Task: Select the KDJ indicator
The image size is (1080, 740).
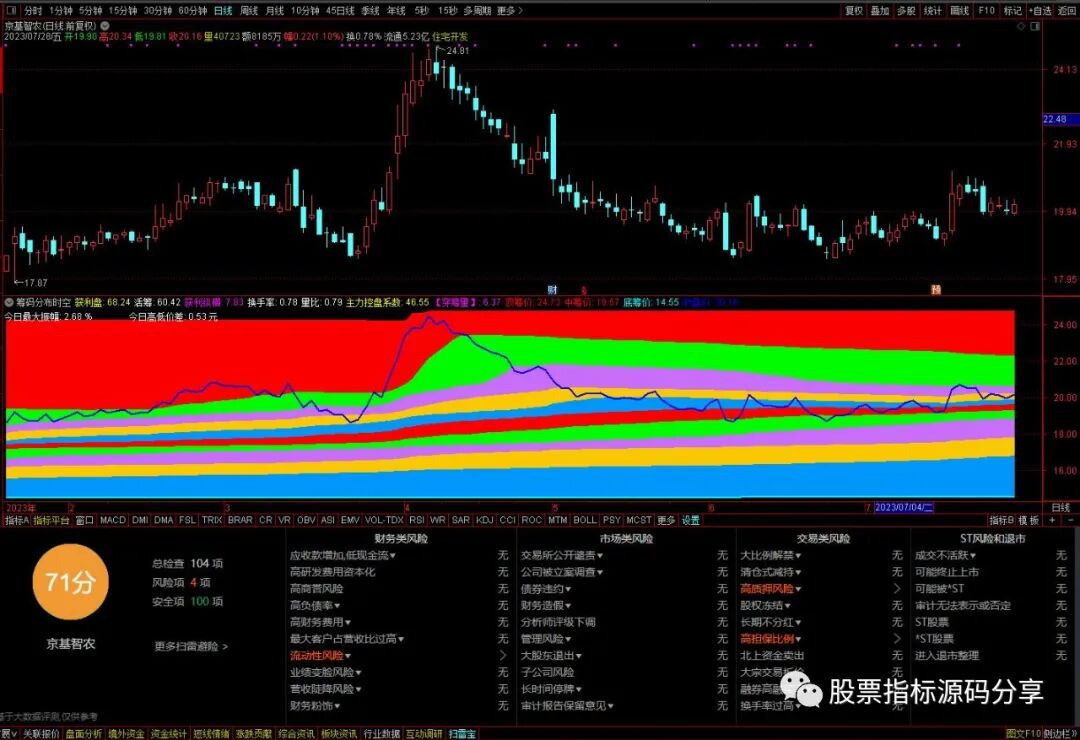Action: (x=485, y=520)
